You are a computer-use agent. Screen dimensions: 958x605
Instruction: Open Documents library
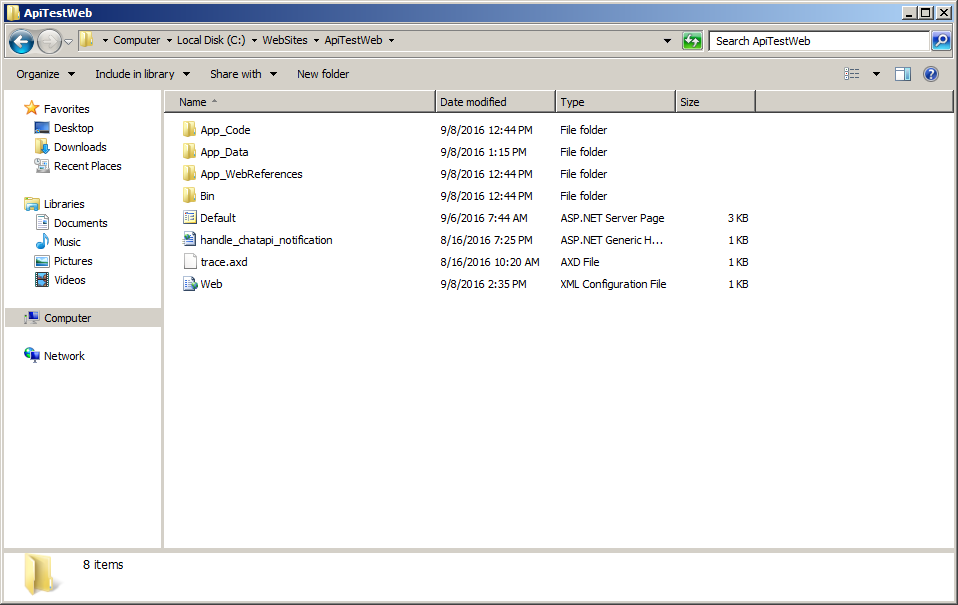(x=80, y=223)
